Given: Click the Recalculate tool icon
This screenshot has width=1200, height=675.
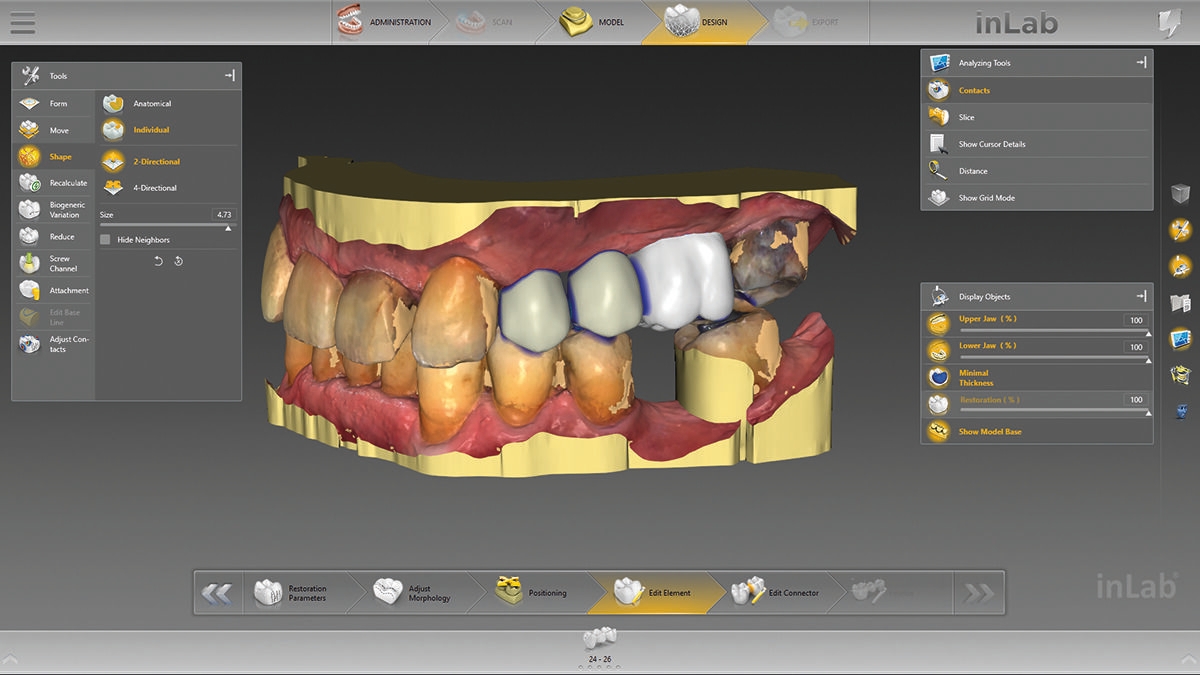Looking at the screenshot, I should [x=30, y=183].
